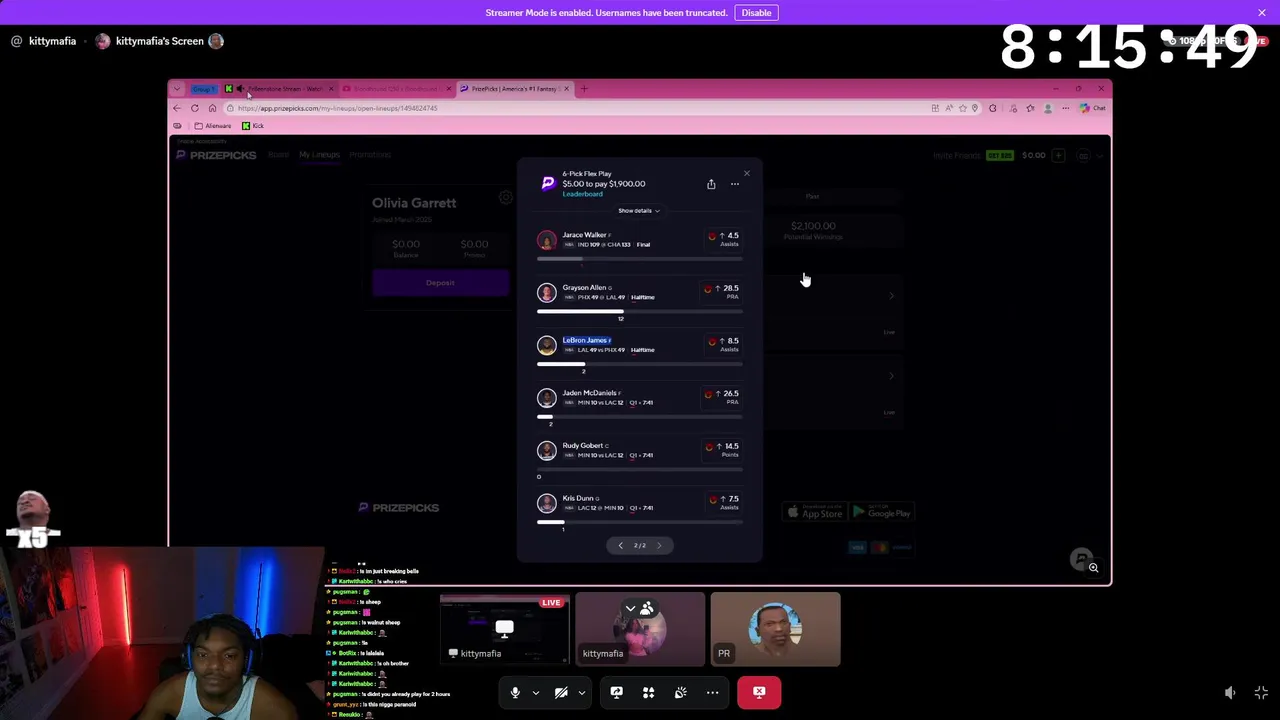Open the Alienware bookmarks folder
The image size is (1280, 720).
[x=213, y=126]
